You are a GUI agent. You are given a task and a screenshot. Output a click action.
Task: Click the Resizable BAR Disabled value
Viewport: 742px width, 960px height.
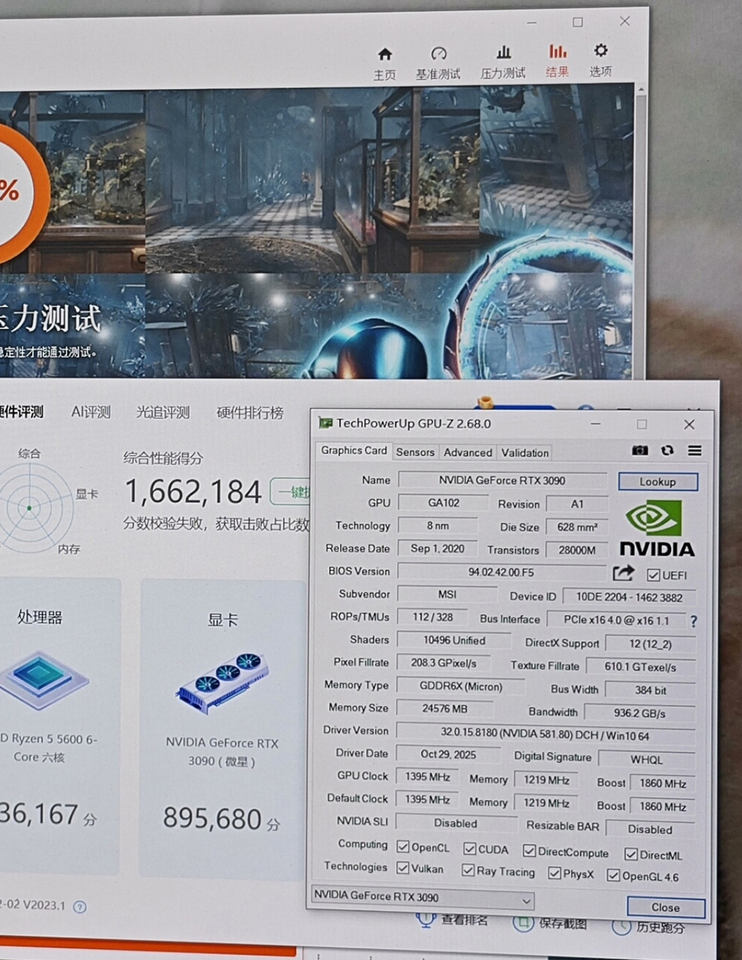point(650,829)
